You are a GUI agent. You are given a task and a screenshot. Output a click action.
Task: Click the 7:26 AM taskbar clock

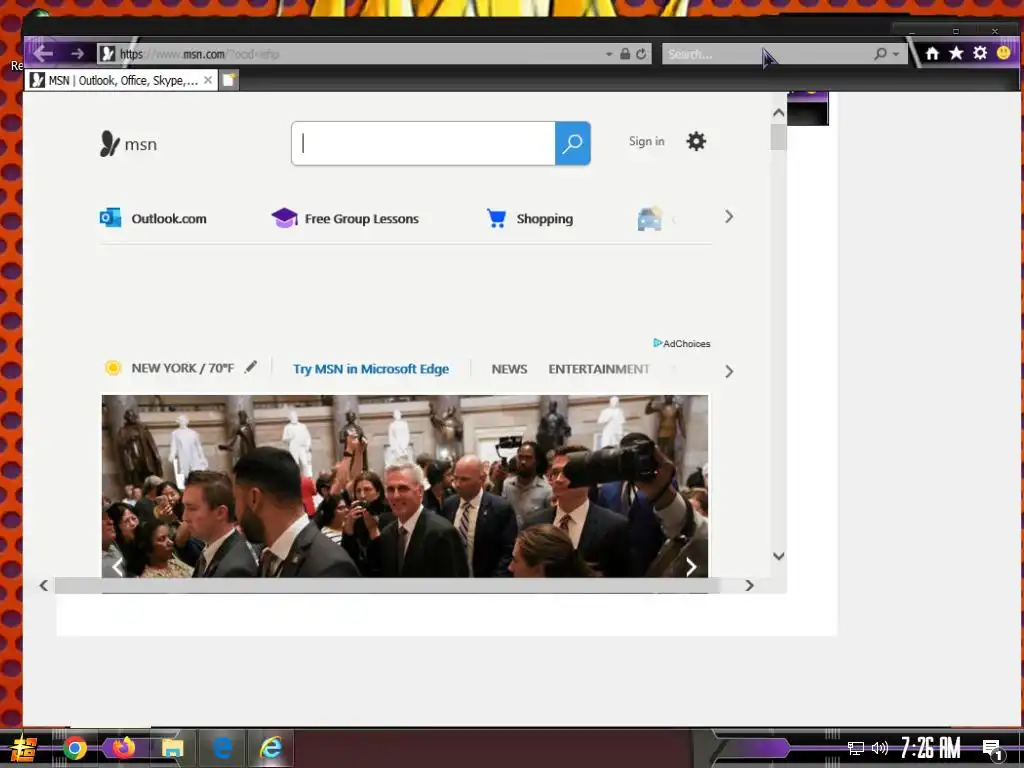point(931,748)
